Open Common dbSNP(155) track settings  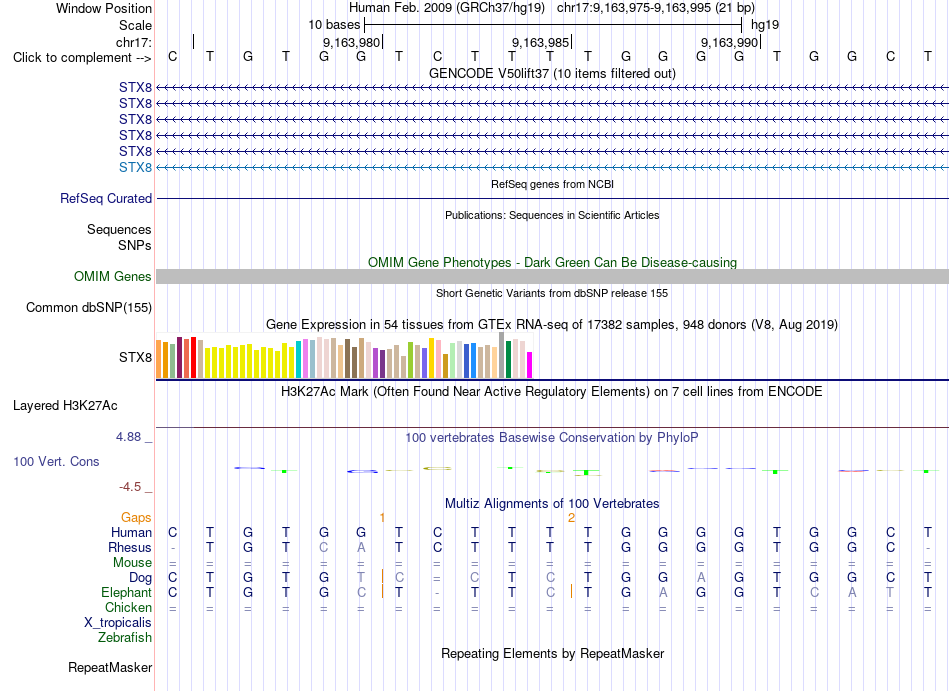point(89,308)
